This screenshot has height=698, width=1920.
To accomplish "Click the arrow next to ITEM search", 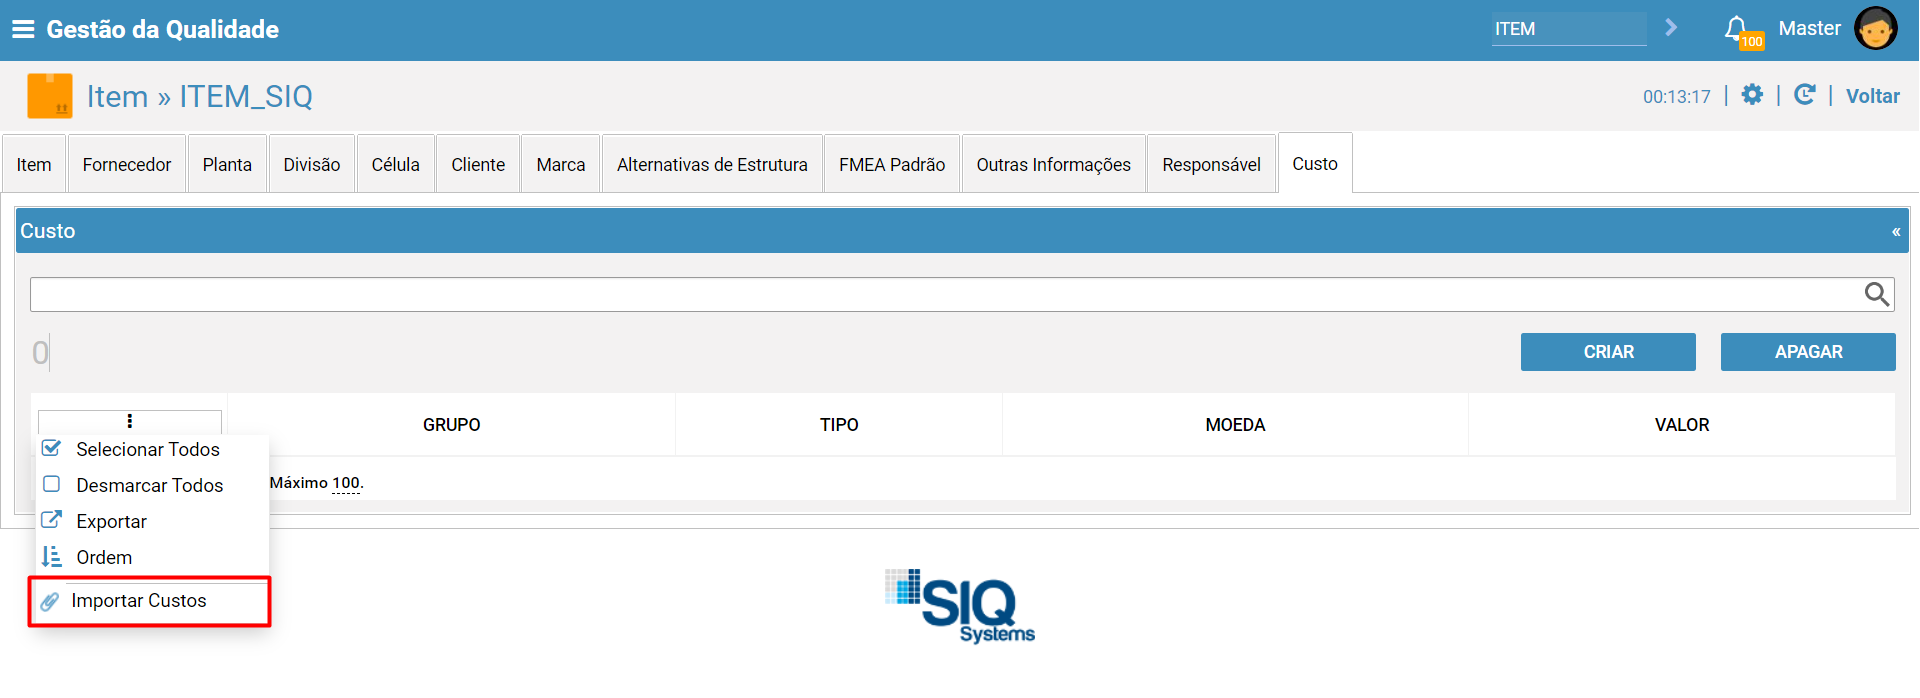I will click(x=1670, y=28).
